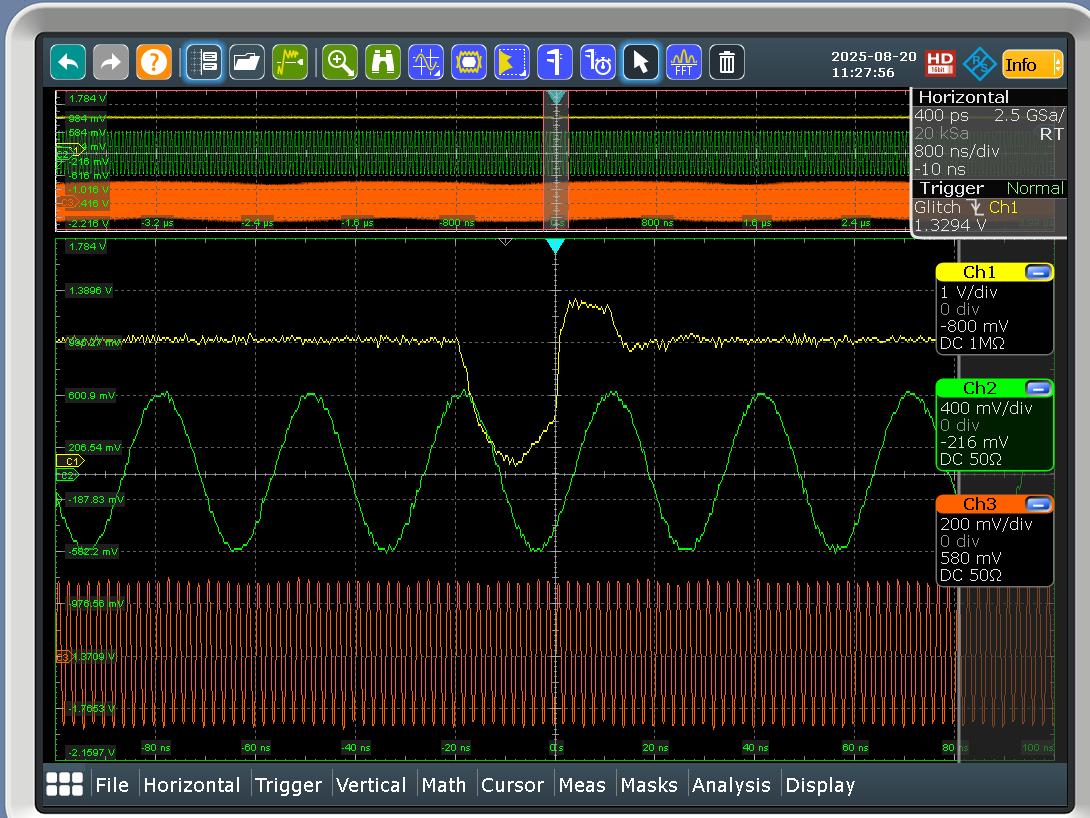Open the grid app launcher menu
Viewport: 1090px width, 818px height.
[x=64, y=784]
